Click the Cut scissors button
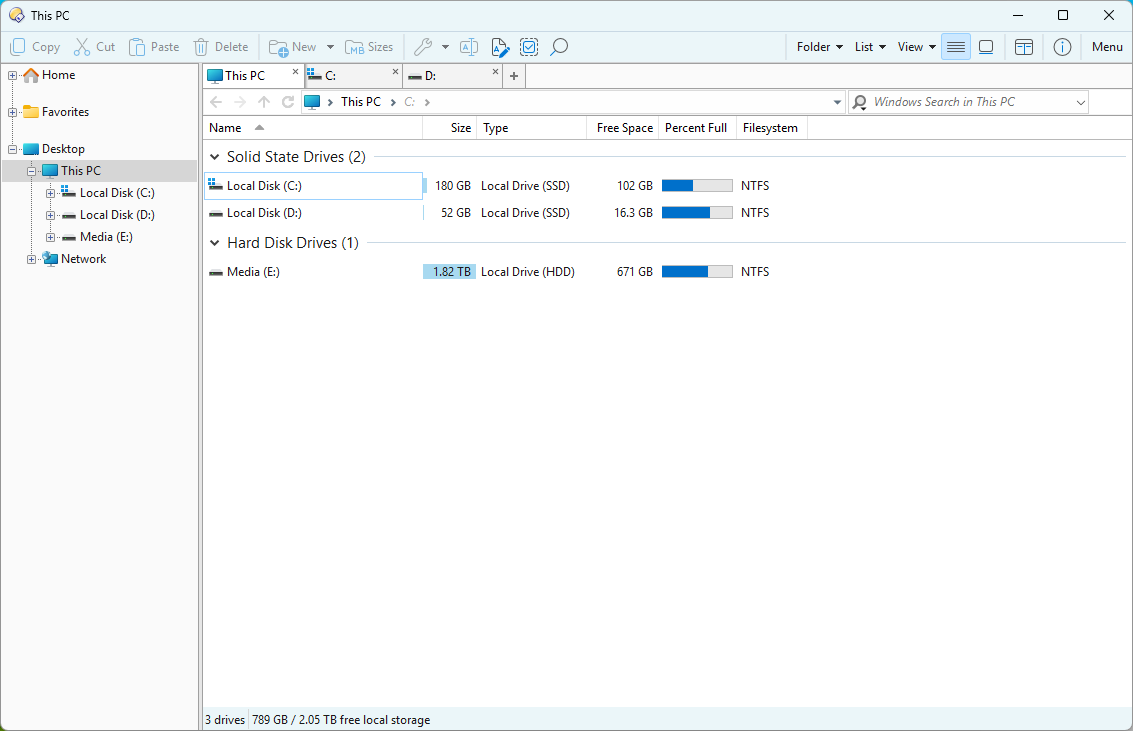 [x=95, y=47]
